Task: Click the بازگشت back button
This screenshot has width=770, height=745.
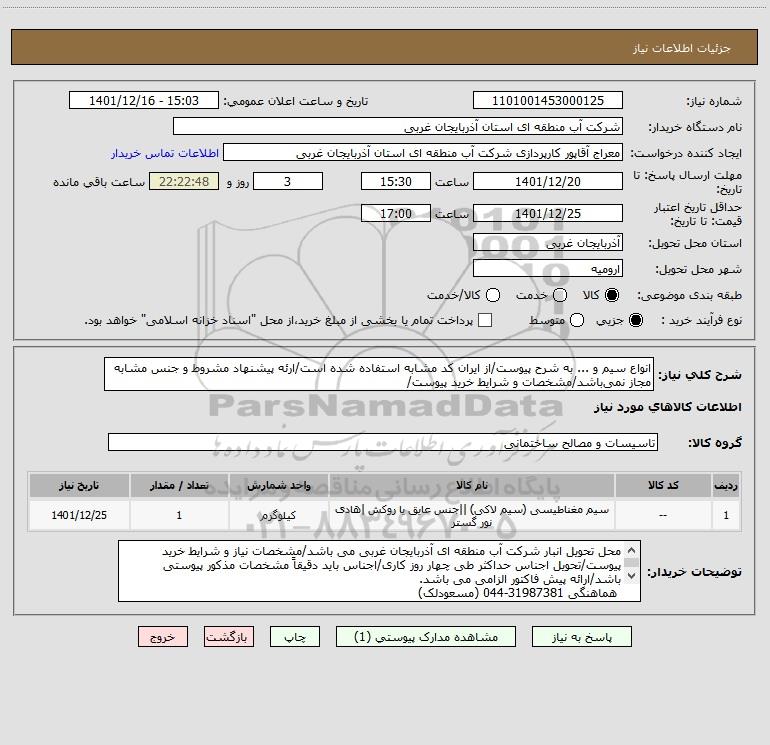Action: [x=229, y=637]
